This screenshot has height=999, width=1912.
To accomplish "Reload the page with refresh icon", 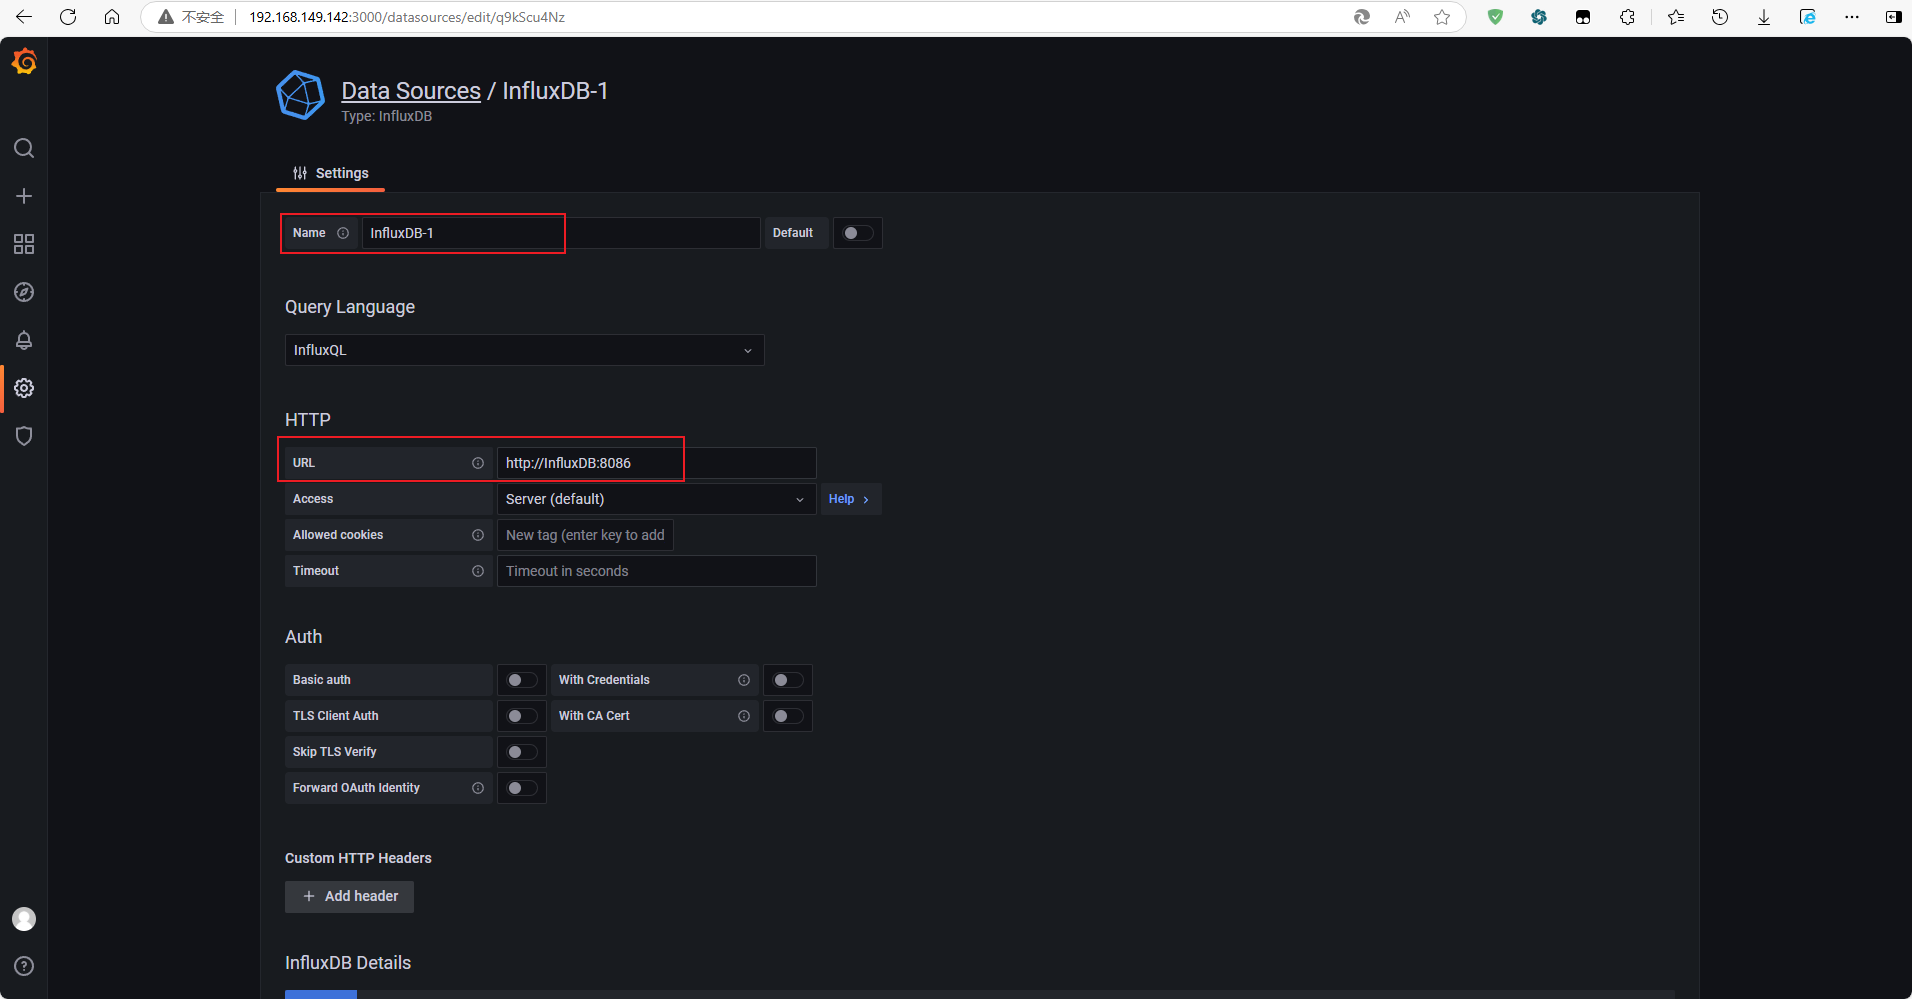I will point(68,17).
